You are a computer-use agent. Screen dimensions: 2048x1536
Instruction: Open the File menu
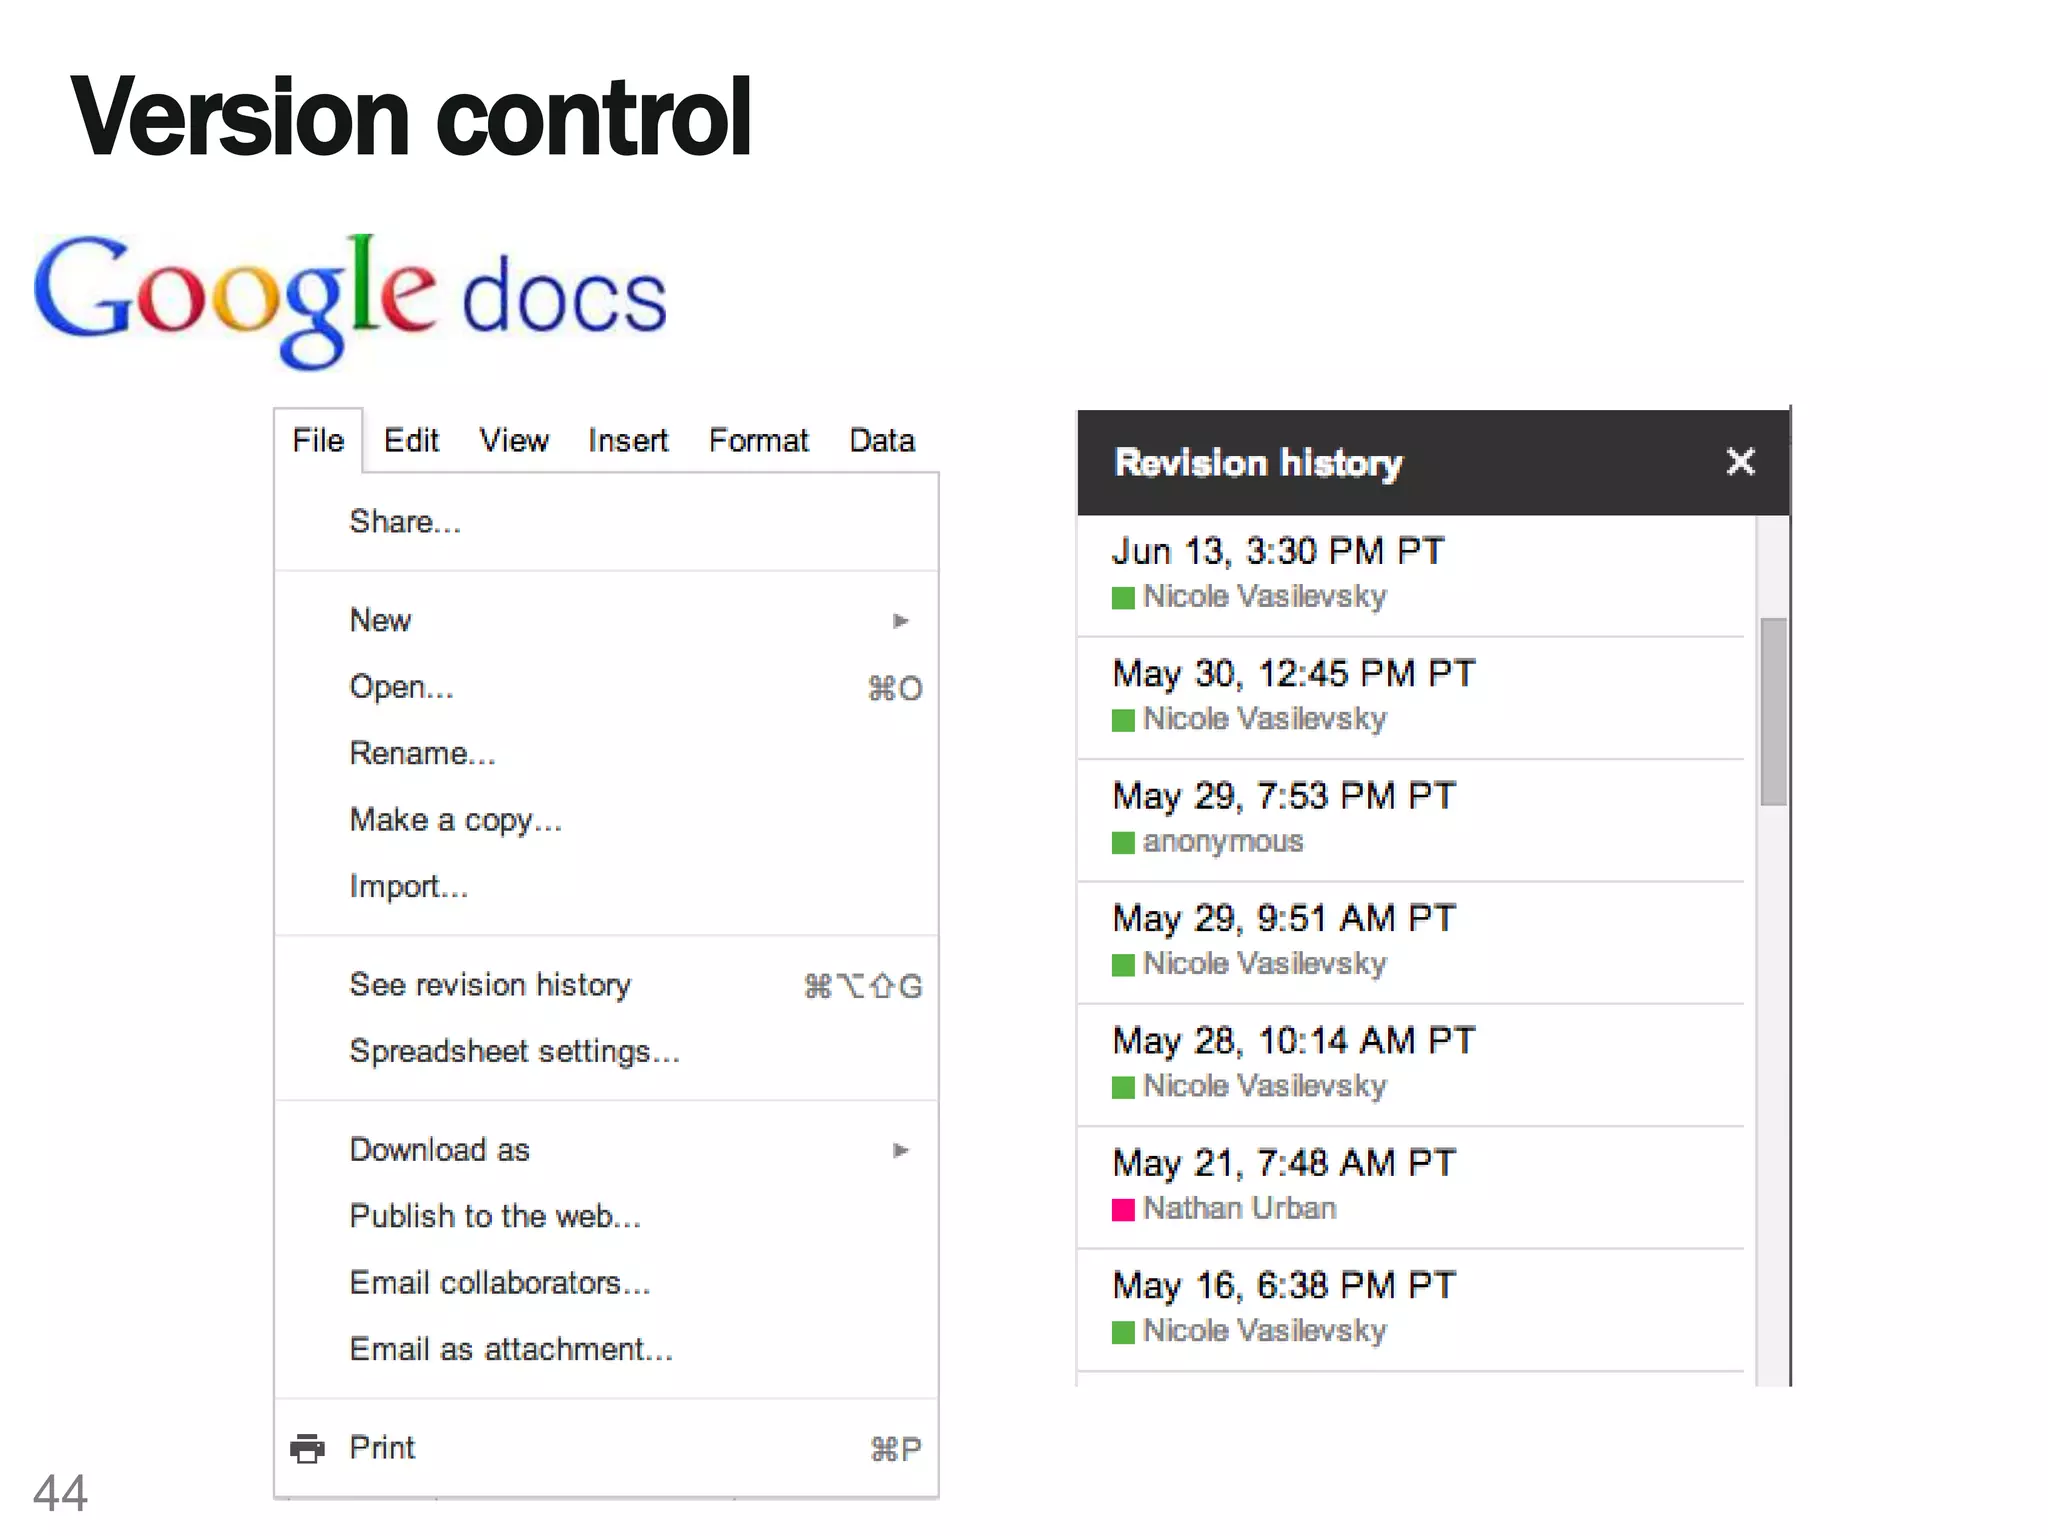318,441
